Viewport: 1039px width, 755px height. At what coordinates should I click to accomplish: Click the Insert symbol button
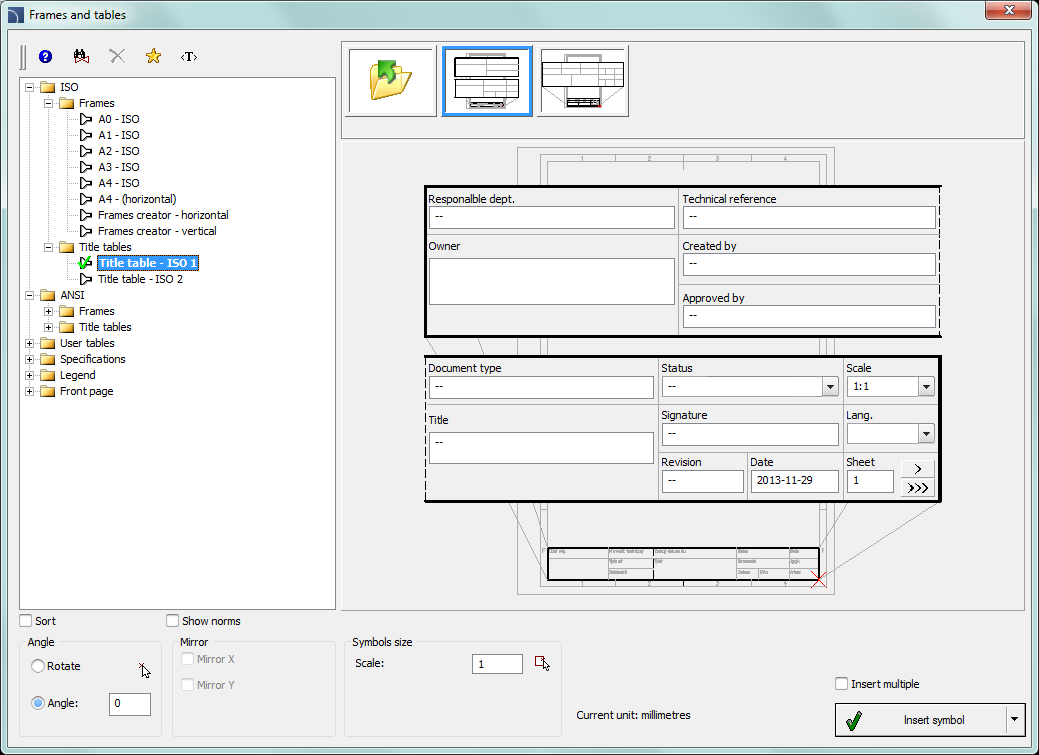pyautogui.click(x=919, y=720)
